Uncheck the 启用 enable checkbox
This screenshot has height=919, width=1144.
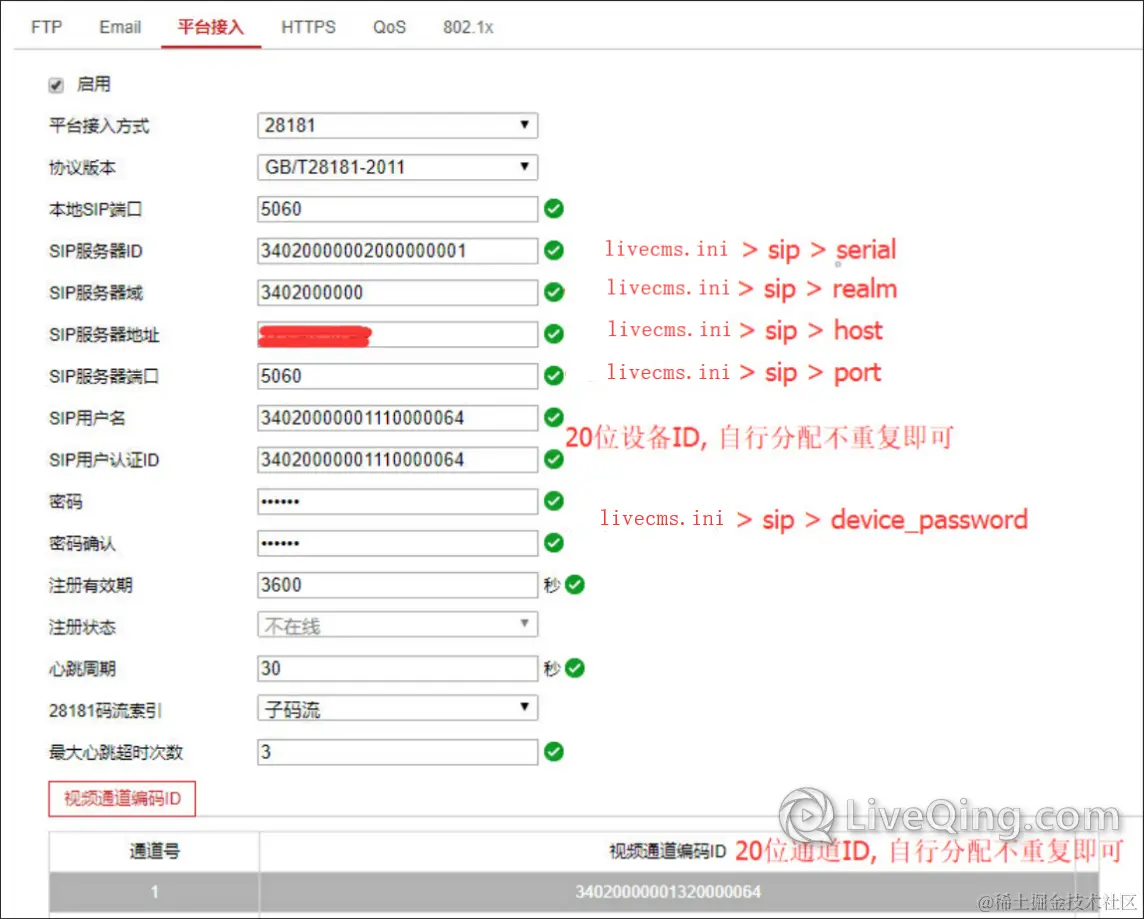coord(56,84)
